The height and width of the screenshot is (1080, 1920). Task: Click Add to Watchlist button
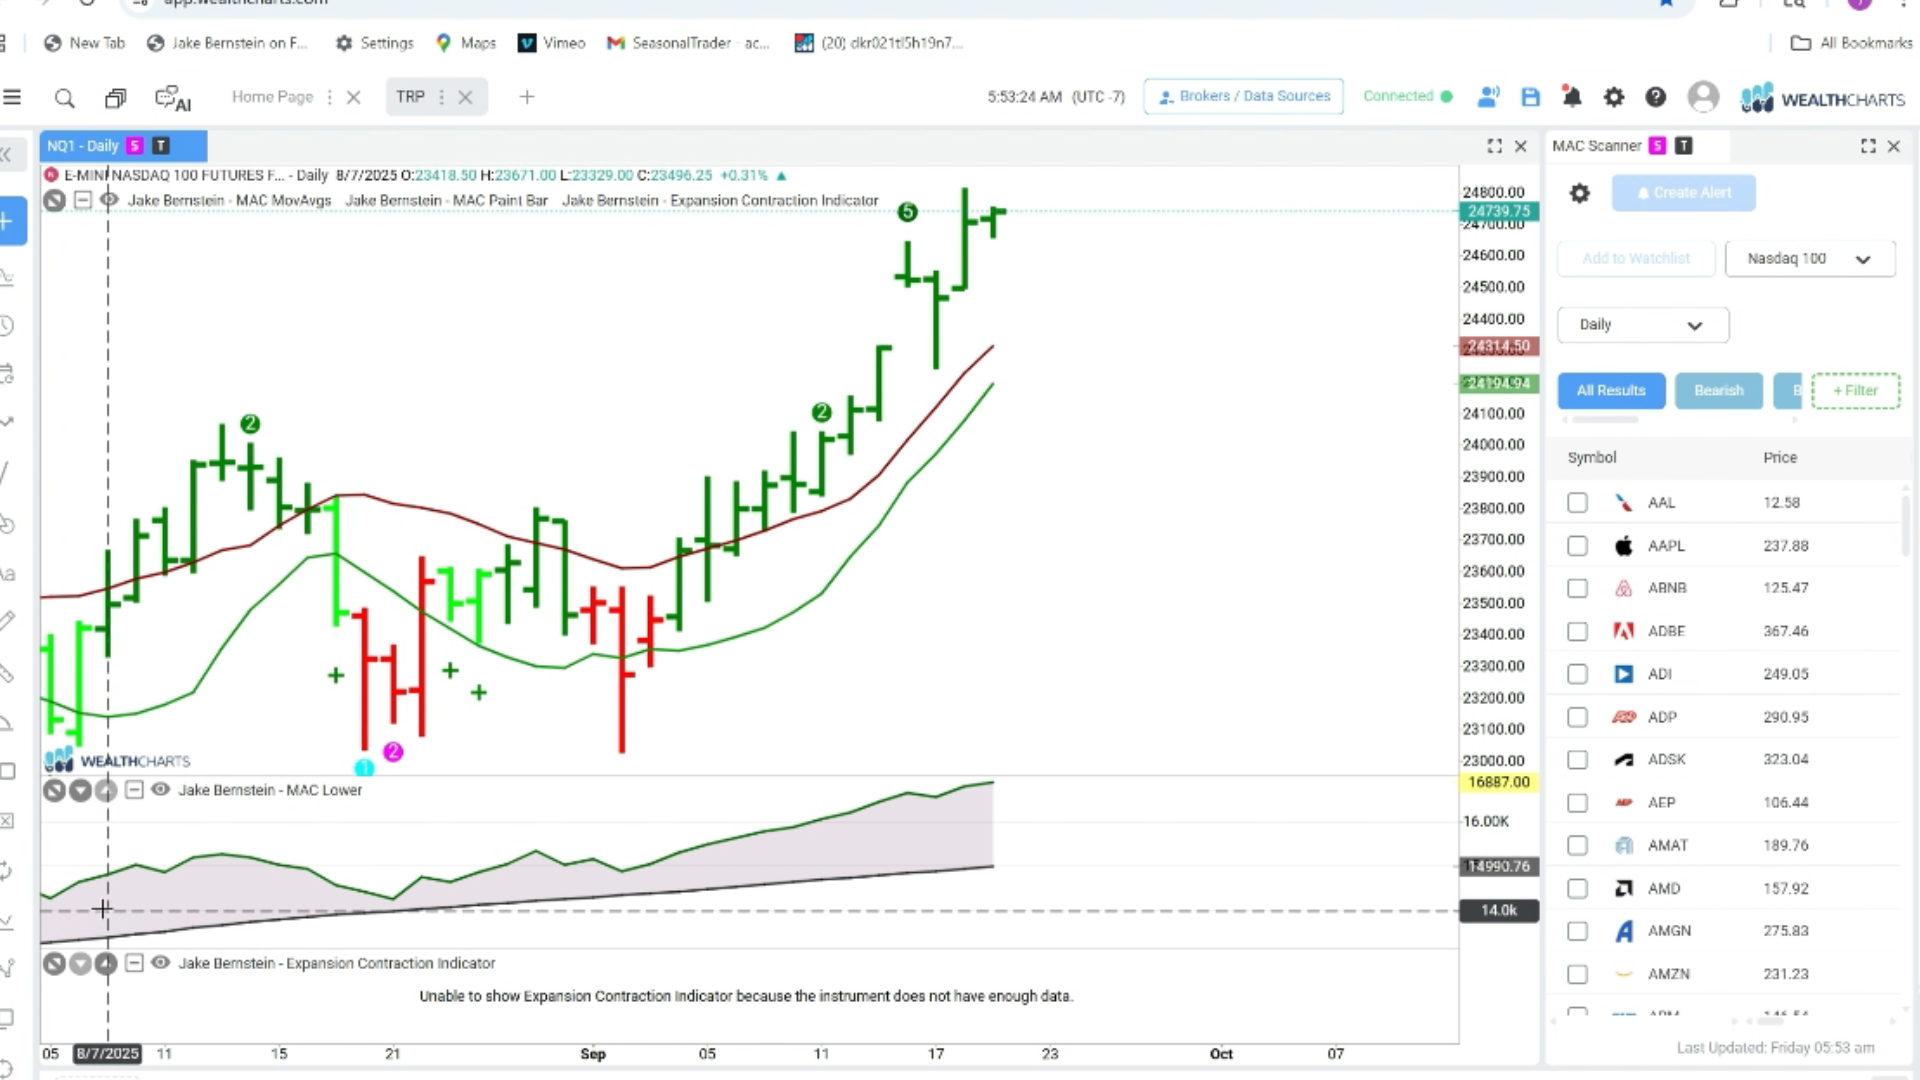point(1636,259)
